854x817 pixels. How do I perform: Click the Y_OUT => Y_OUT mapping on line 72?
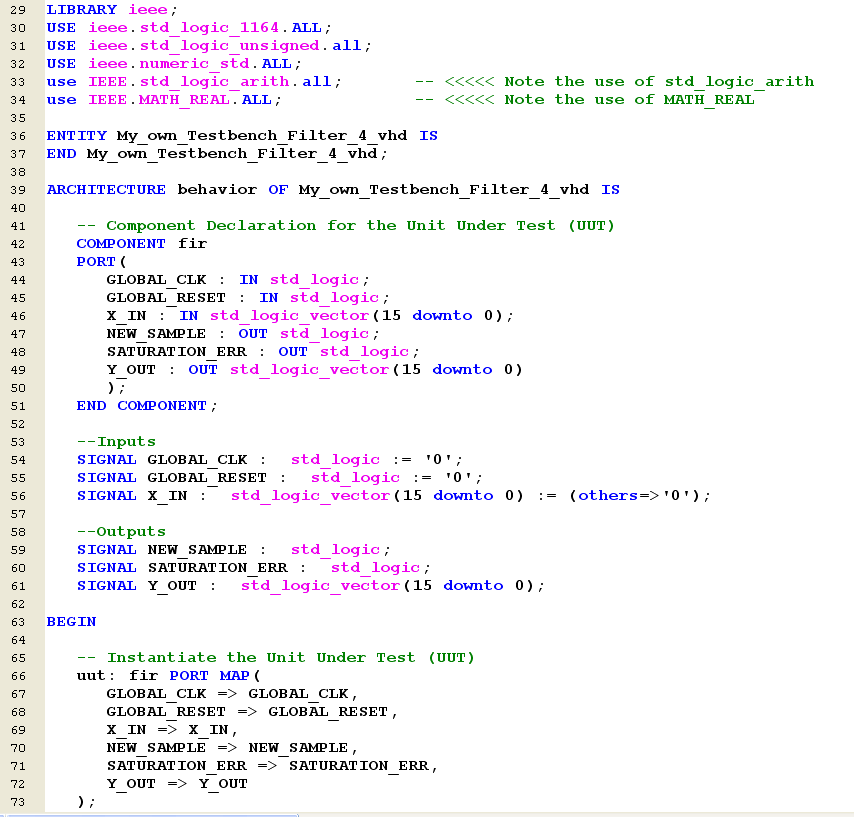click(177, 784)
